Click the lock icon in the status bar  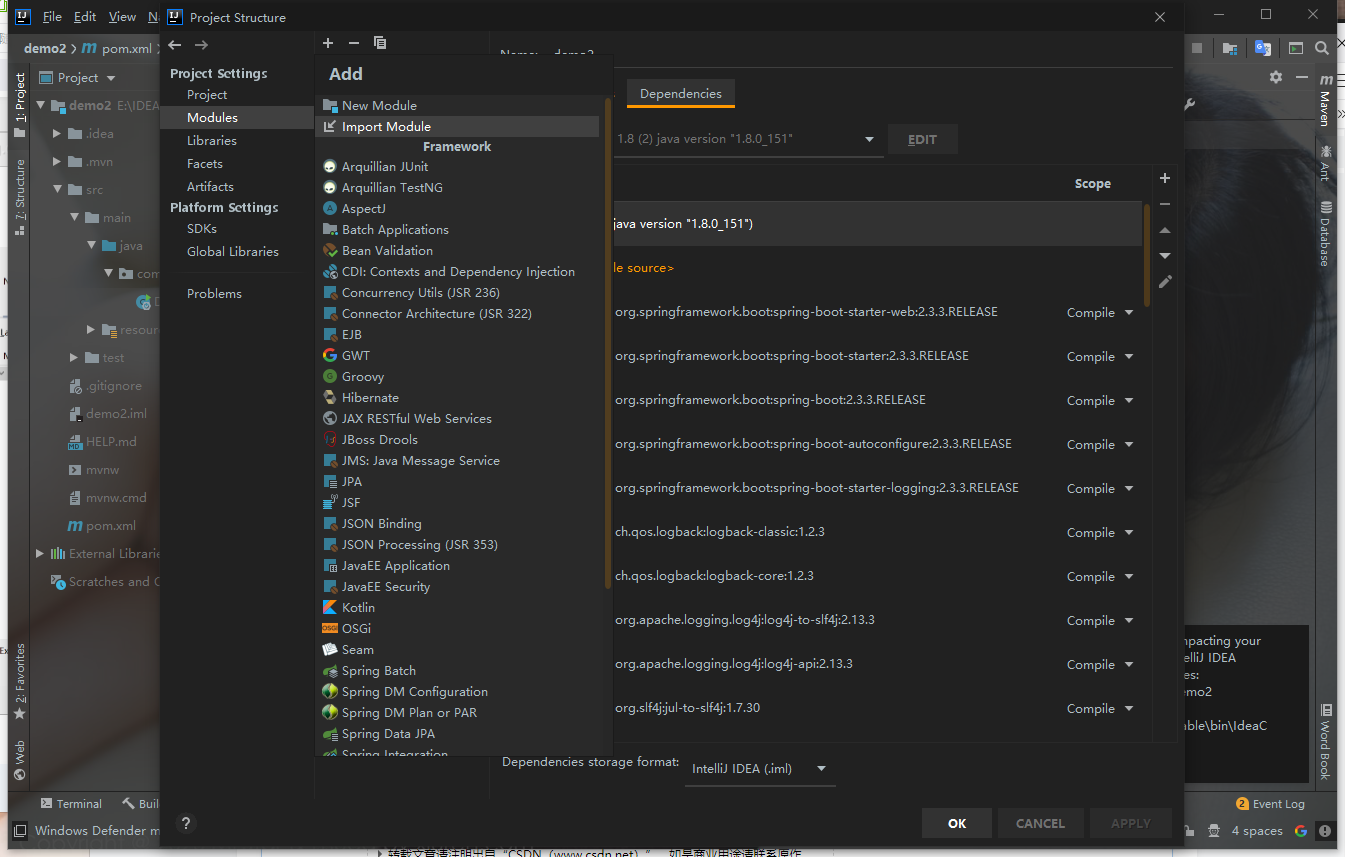coord(1189,830)
